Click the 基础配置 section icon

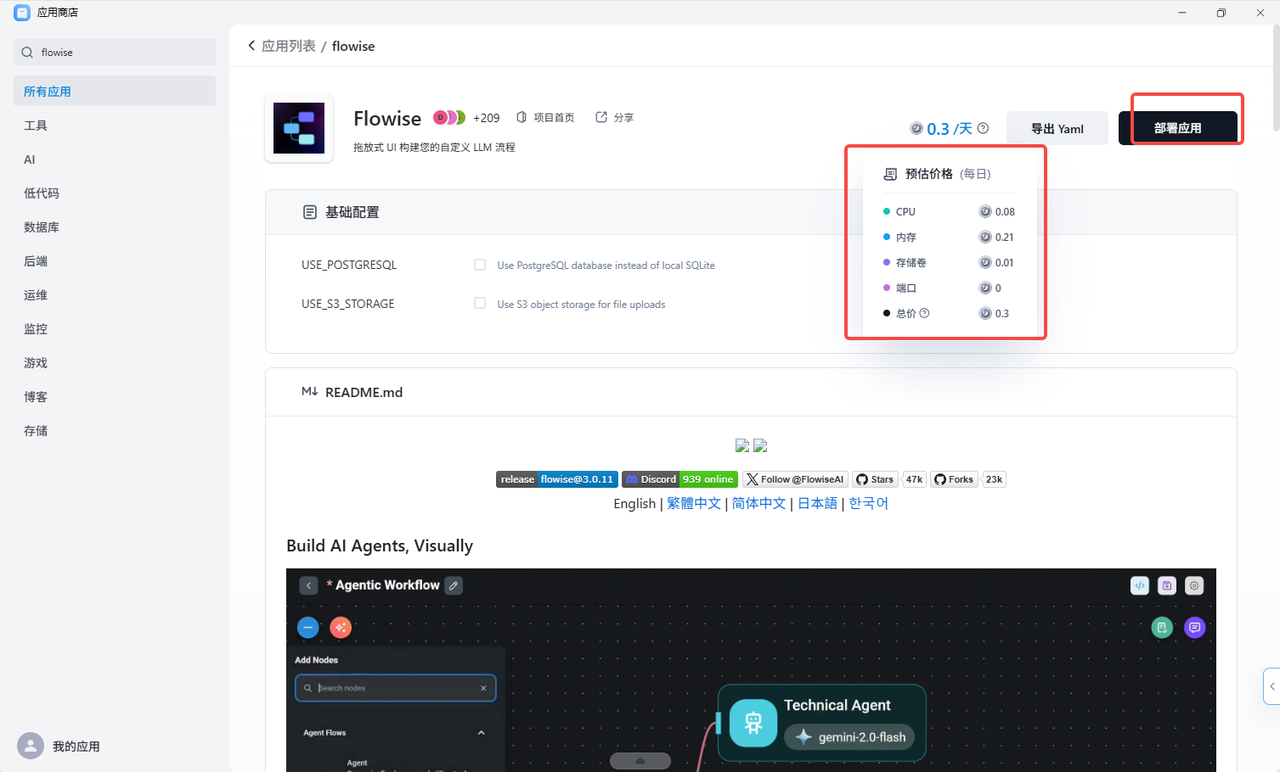310,212
